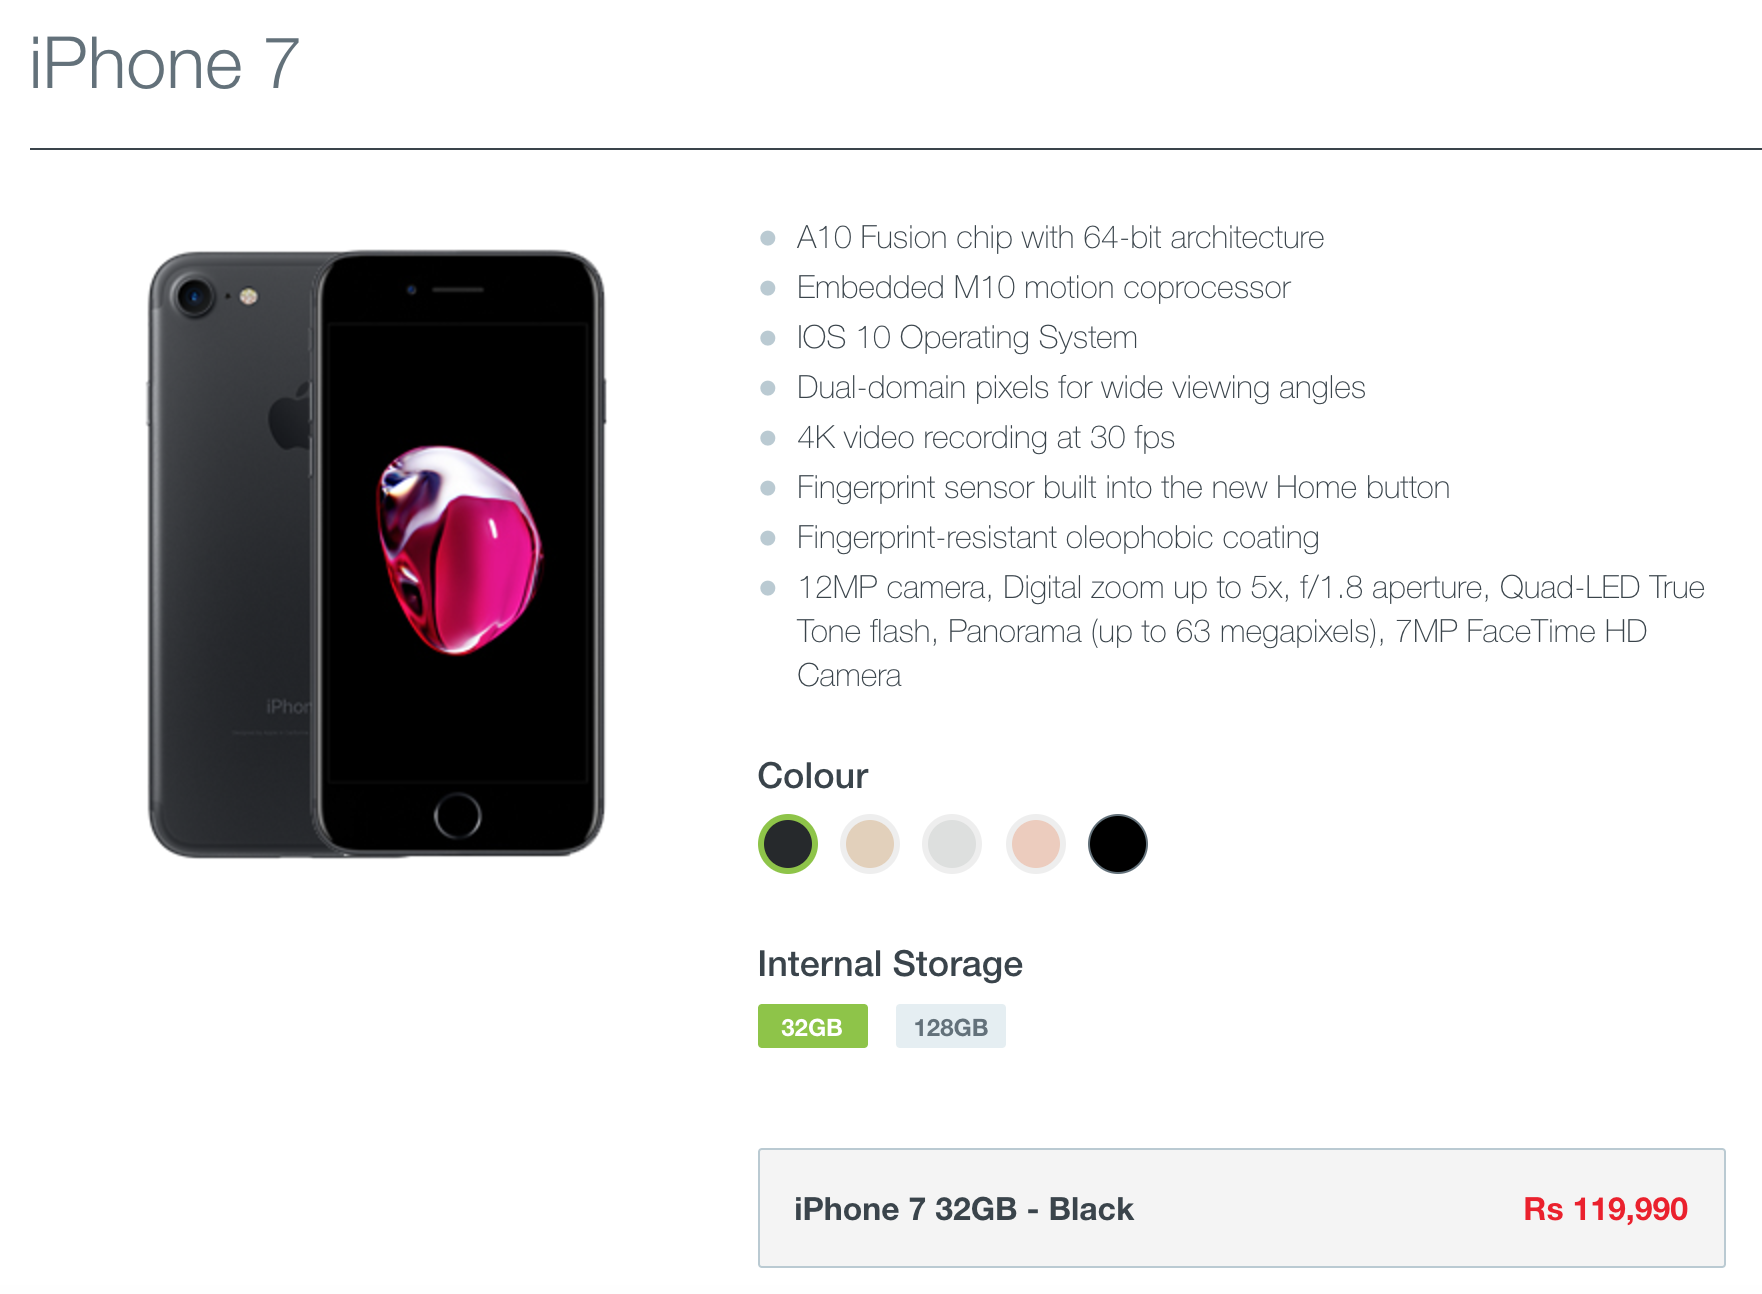Viewport: 1762px width, 1294px height.
Task: Click the Fingerprint sensor Home button line
Action: (1123, 488)
